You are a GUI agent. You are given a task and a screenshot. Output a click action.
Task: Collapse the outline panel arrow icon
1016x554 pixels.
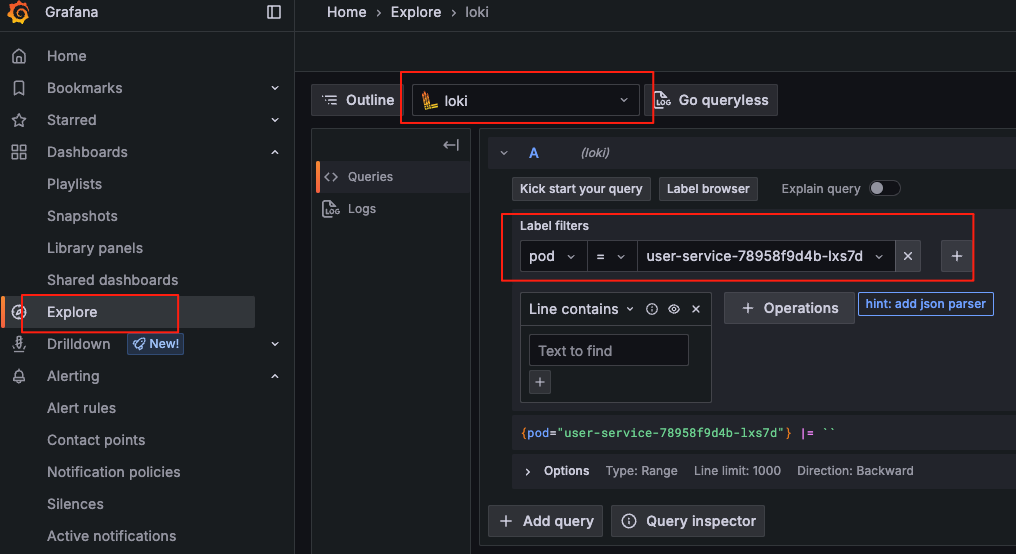tap(451, 145)
